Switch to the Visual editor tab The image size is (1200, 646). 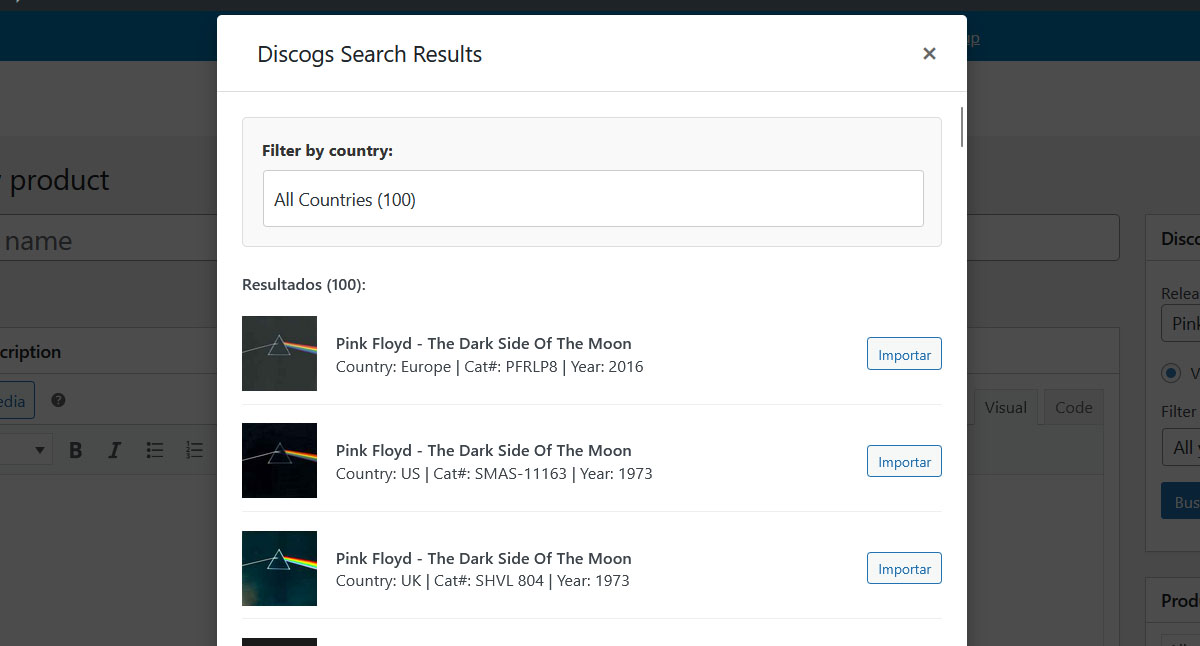(1005, 407)
